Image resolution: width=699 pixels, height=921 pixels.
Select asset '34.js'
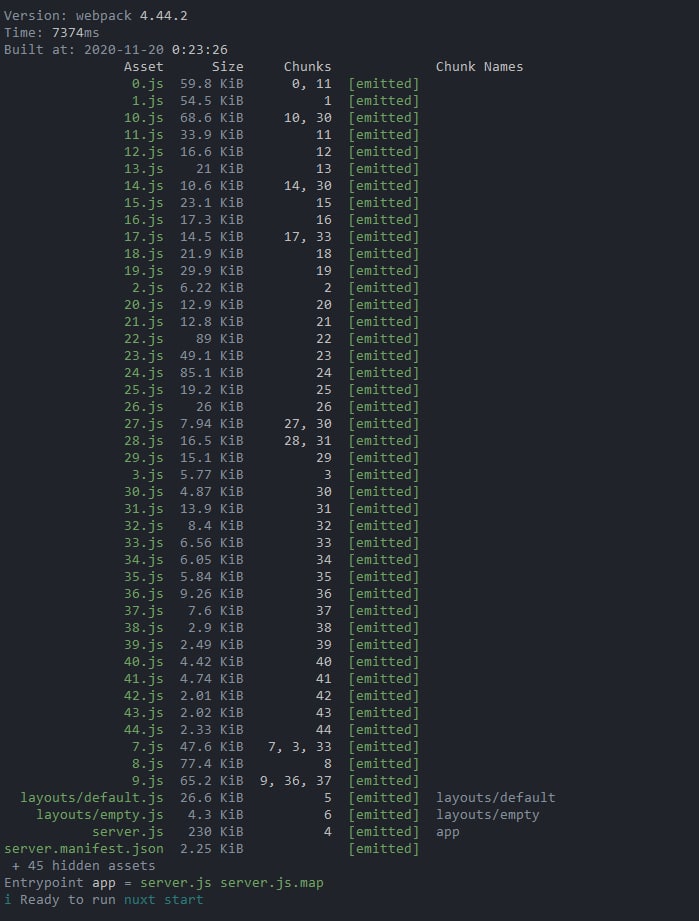point(143,560)
